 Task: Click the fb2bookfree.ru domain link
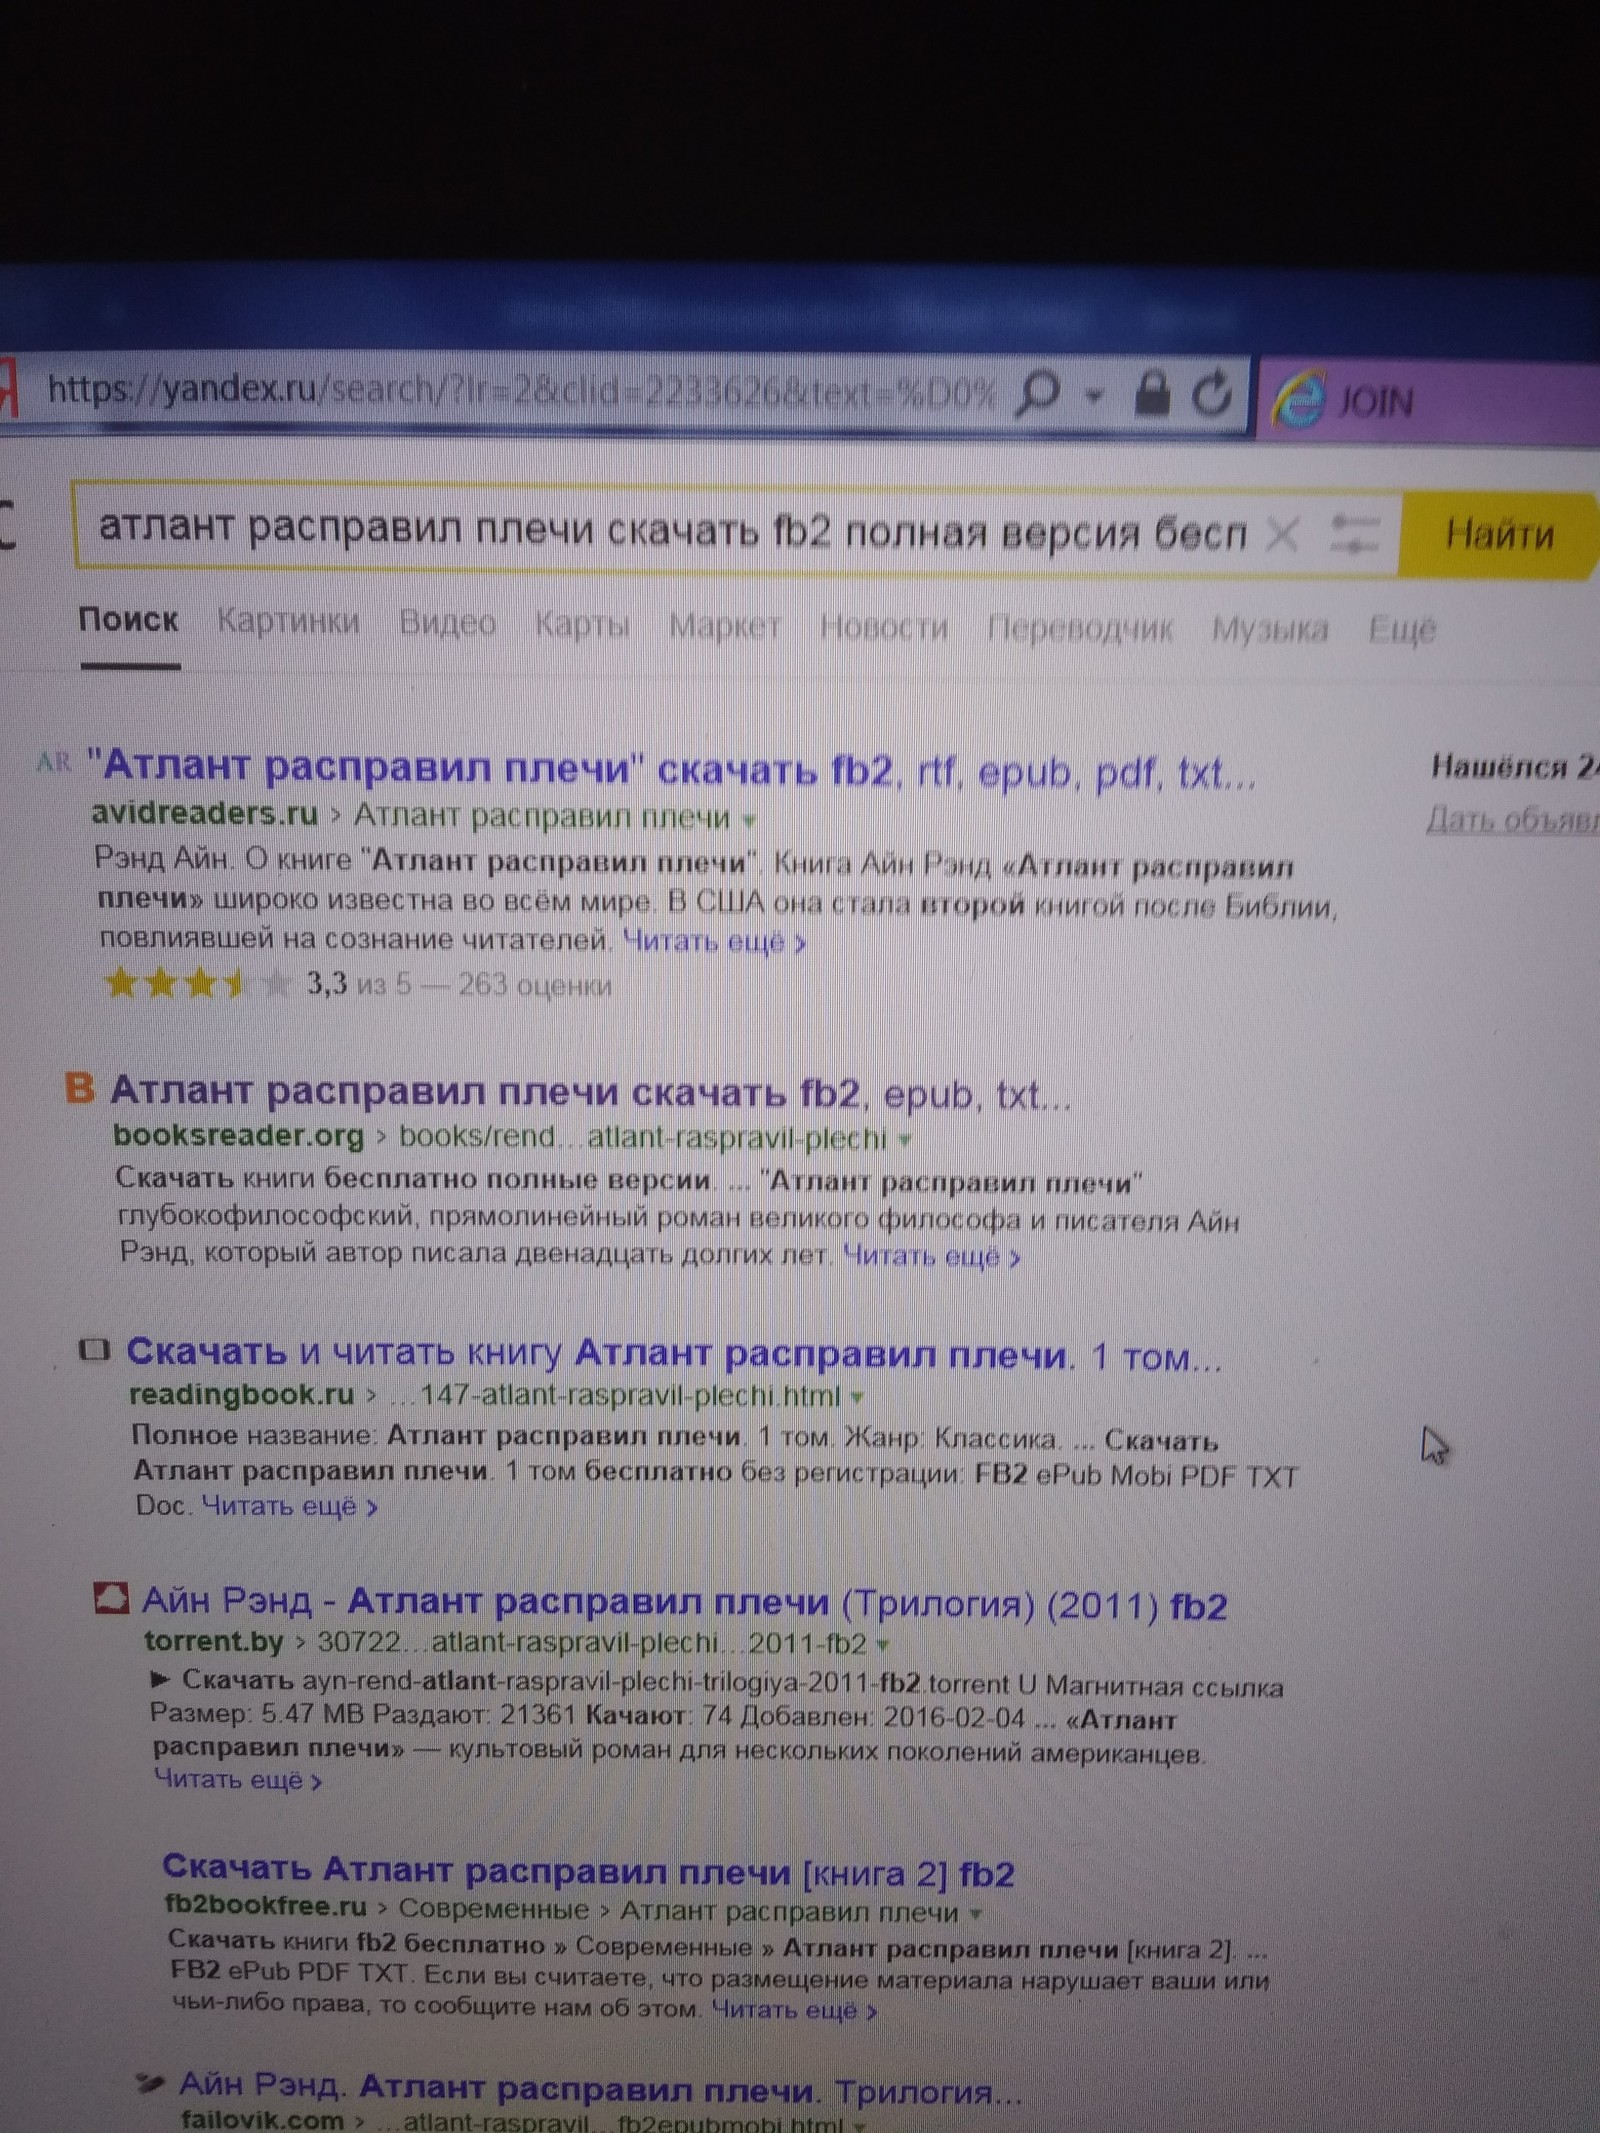coord(266,1907)
